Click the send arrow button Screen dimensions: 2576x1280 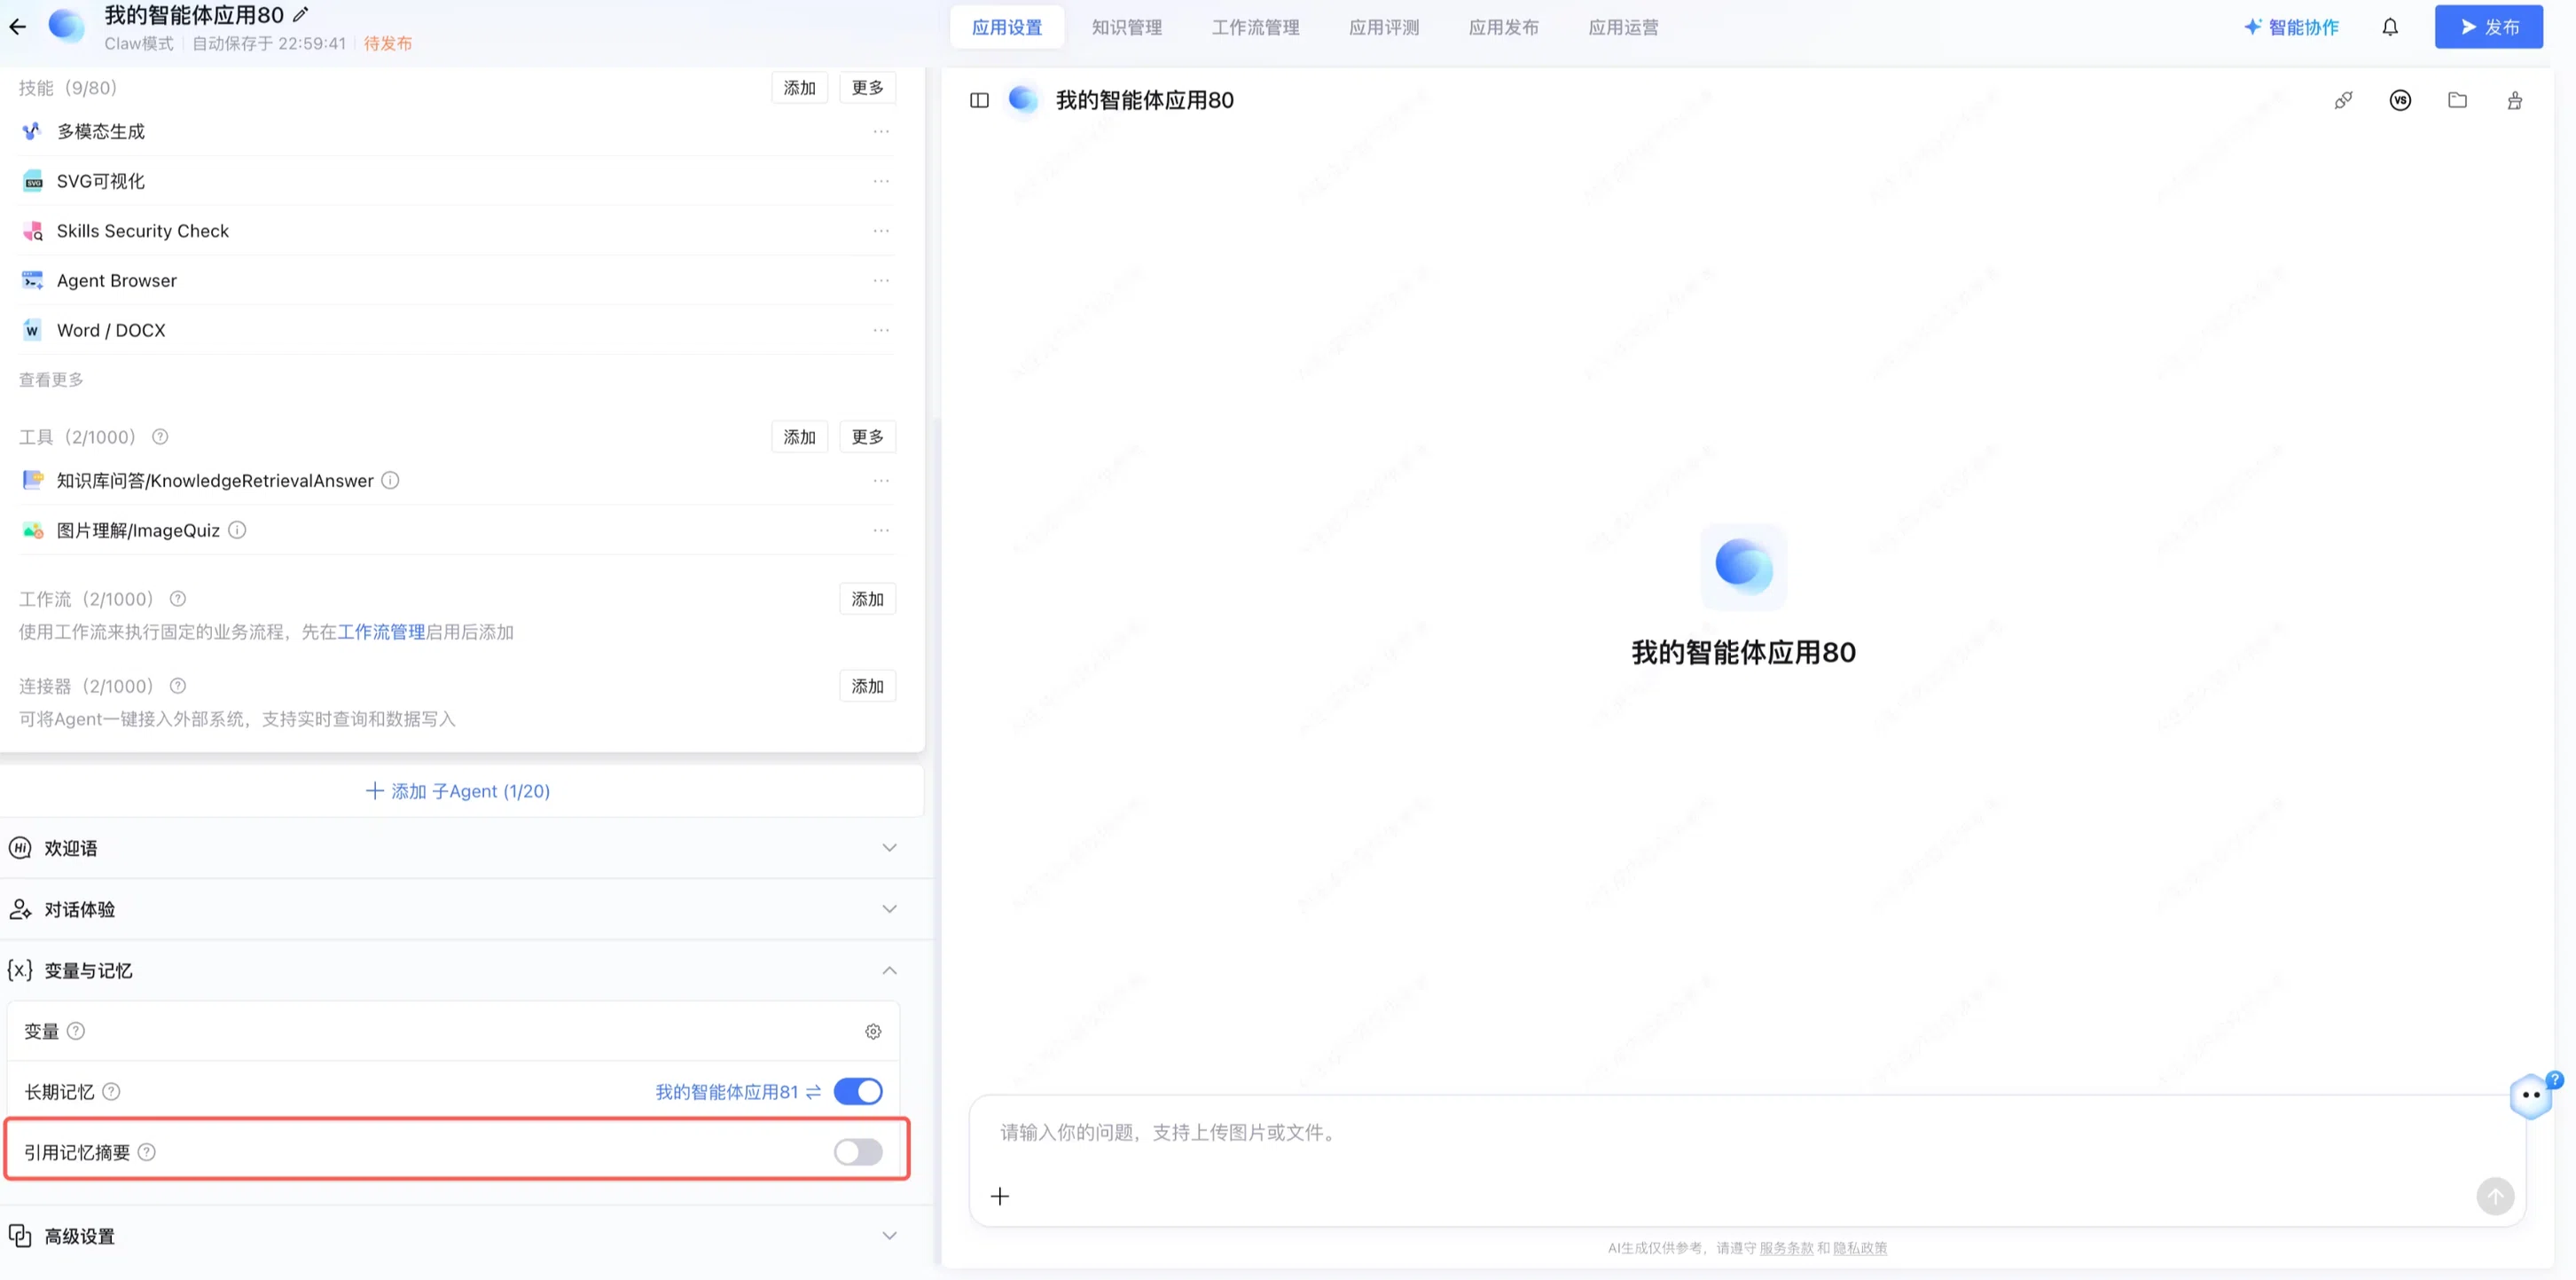(x=2495, y=1196)
